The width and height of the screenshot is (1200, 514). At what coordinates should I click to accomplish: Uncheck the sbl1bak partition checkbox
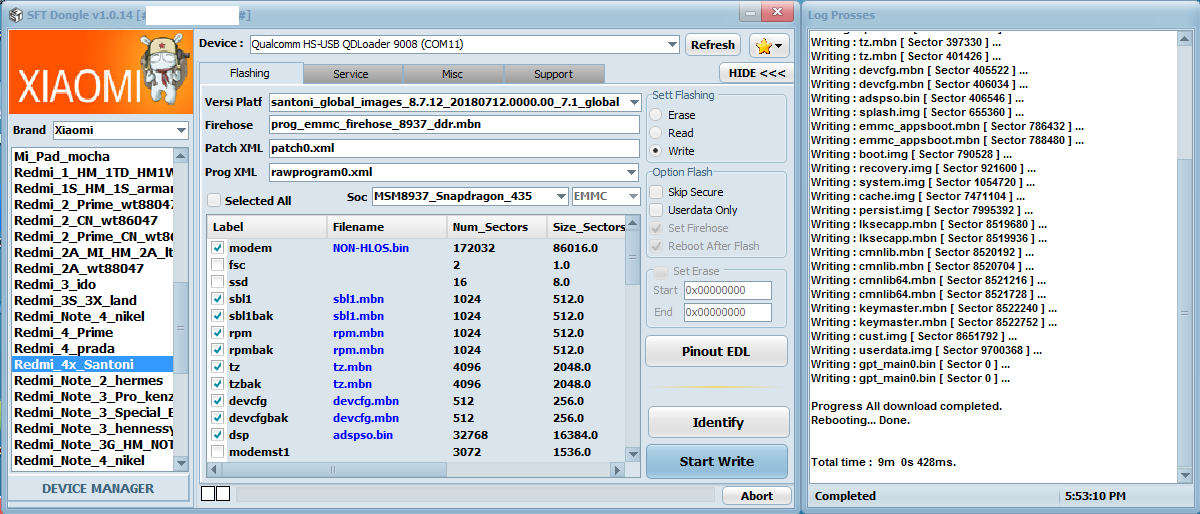(x=218, y=316)
